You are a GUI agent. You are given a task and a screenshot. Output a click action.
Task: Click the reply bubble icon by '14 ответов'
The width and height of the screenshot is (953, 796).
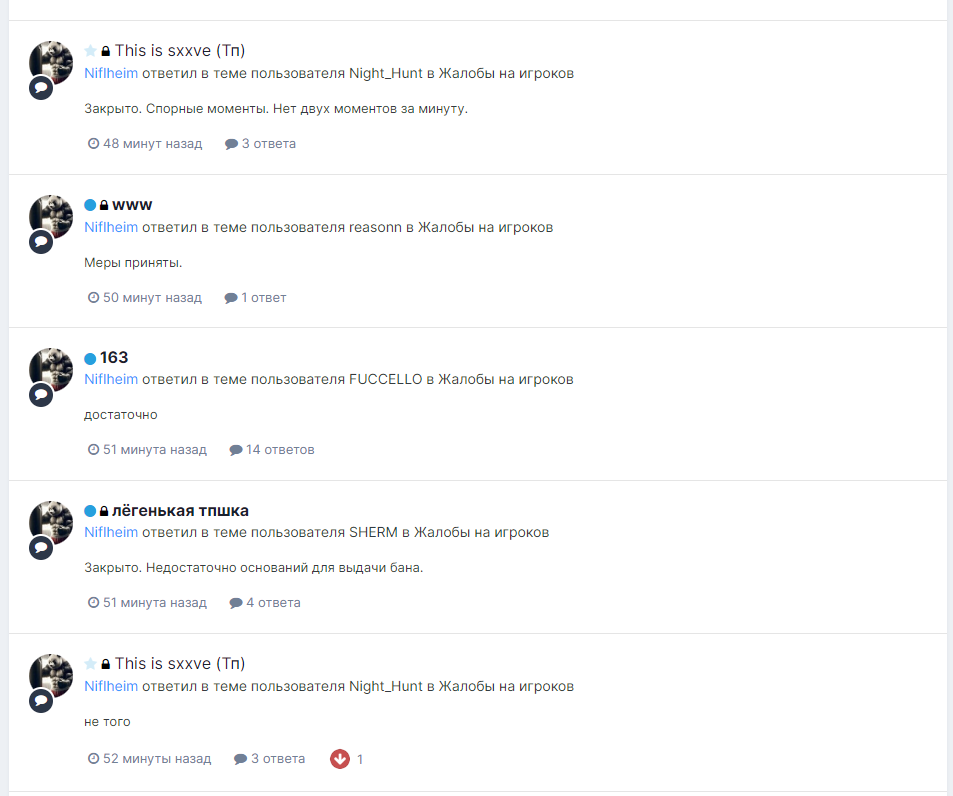[x=236, y=450]
